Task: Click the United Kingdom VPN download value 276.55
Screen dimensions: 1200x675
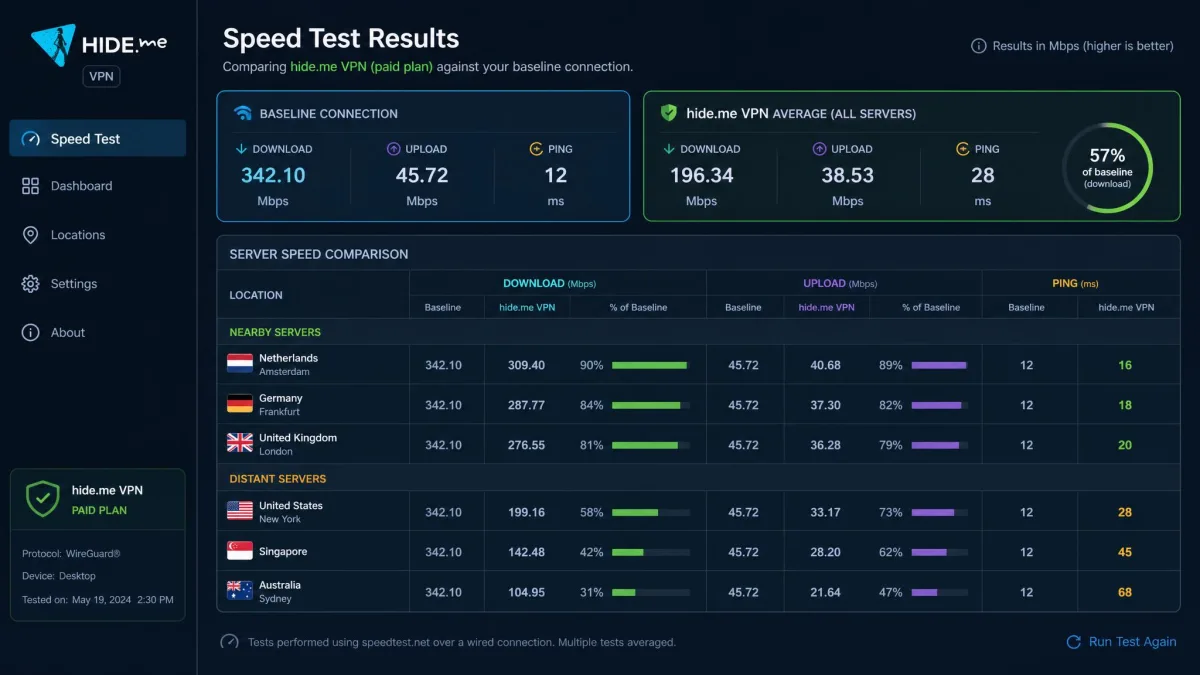Action: [x=526, y=445]
